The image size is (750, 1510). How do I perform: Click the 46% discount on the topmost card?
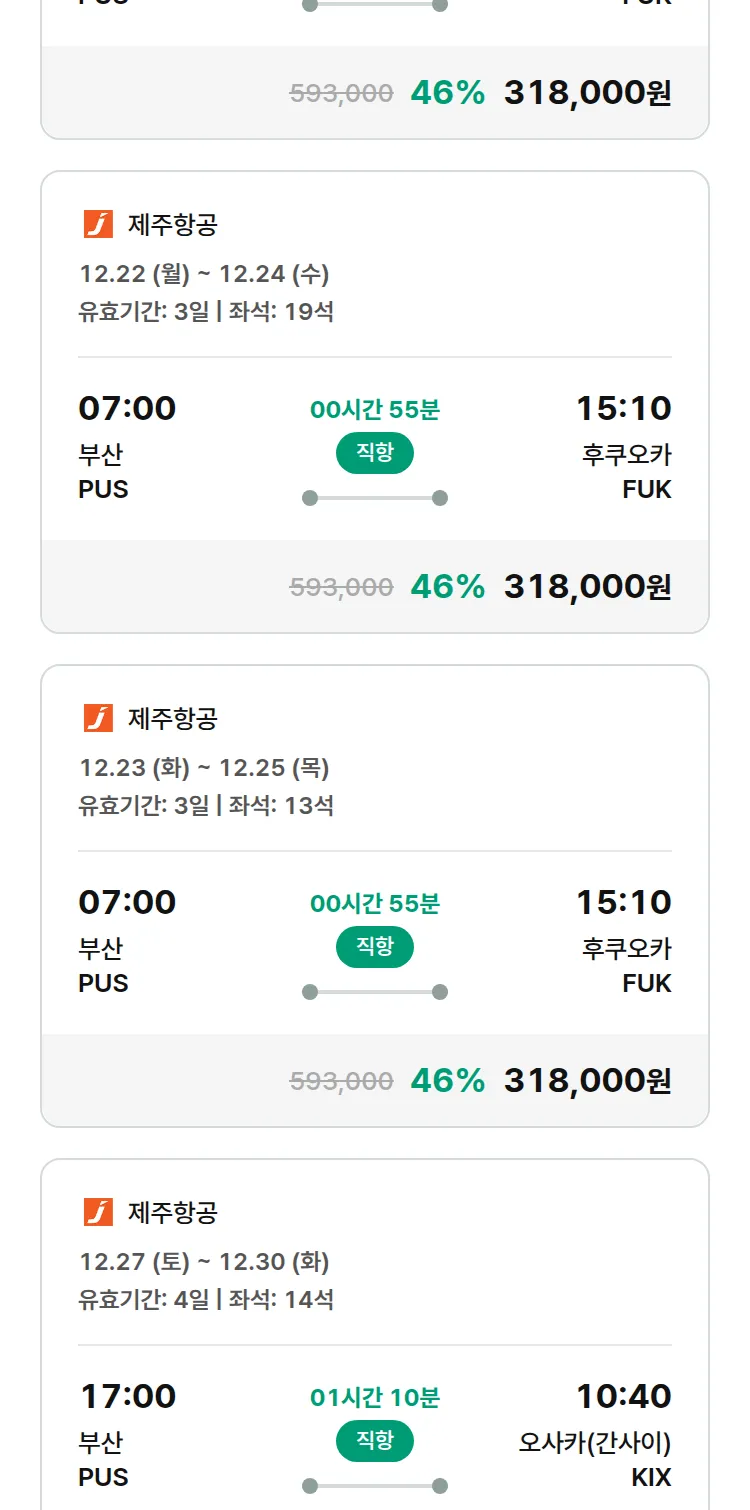click(447, 93)
